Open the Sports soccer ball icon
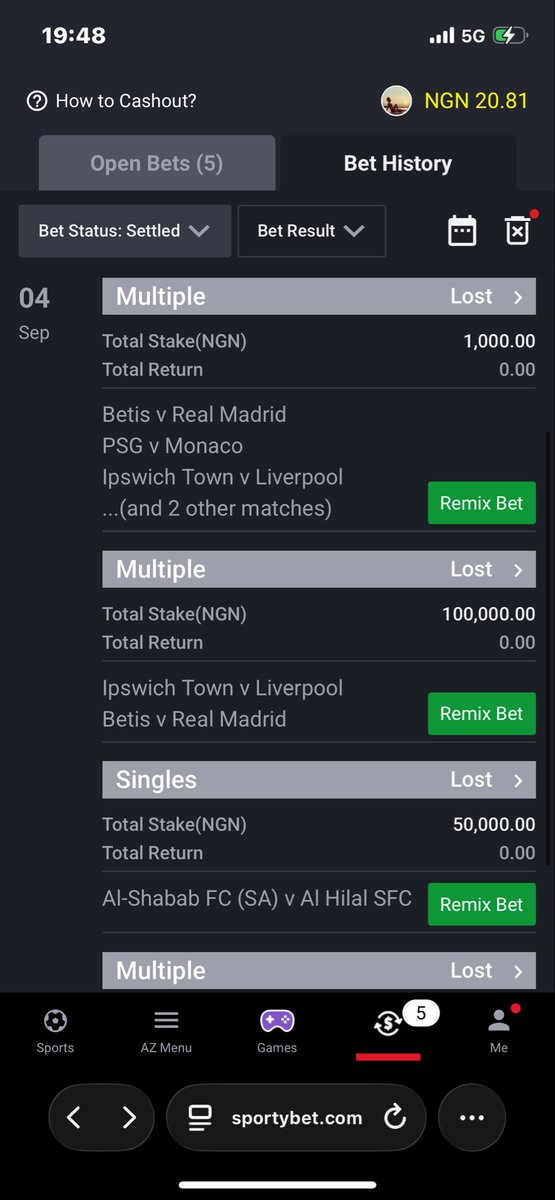 (x=55, y=1021)
